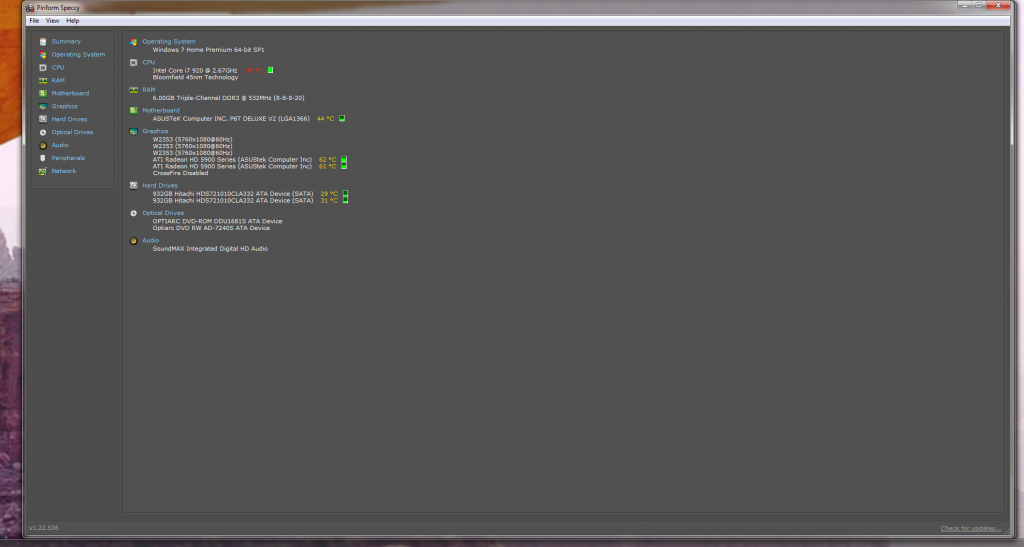1024x547 pixels.
Task: Select RAM in the sidebar
Action: (x=58, y=80)
